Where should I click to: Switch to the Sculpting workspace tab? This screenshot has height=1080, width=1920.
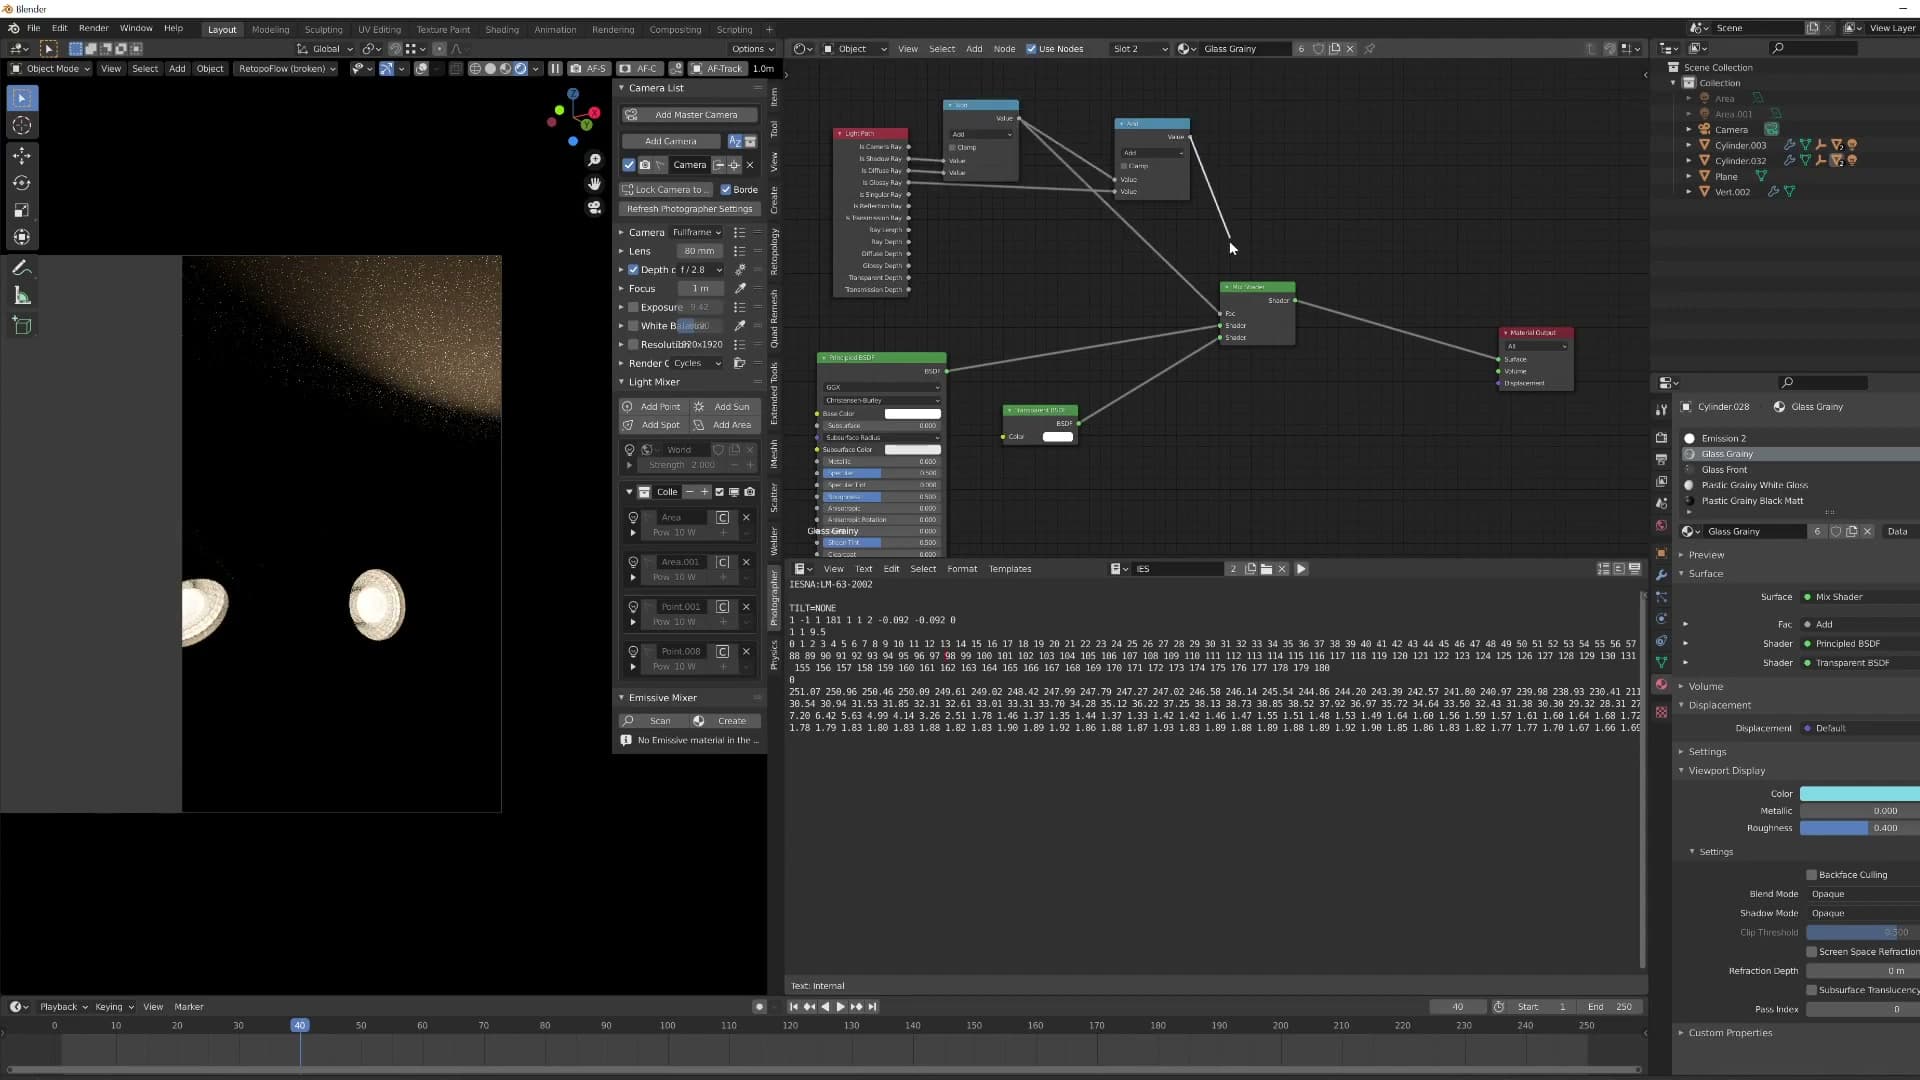pos(323,30)
